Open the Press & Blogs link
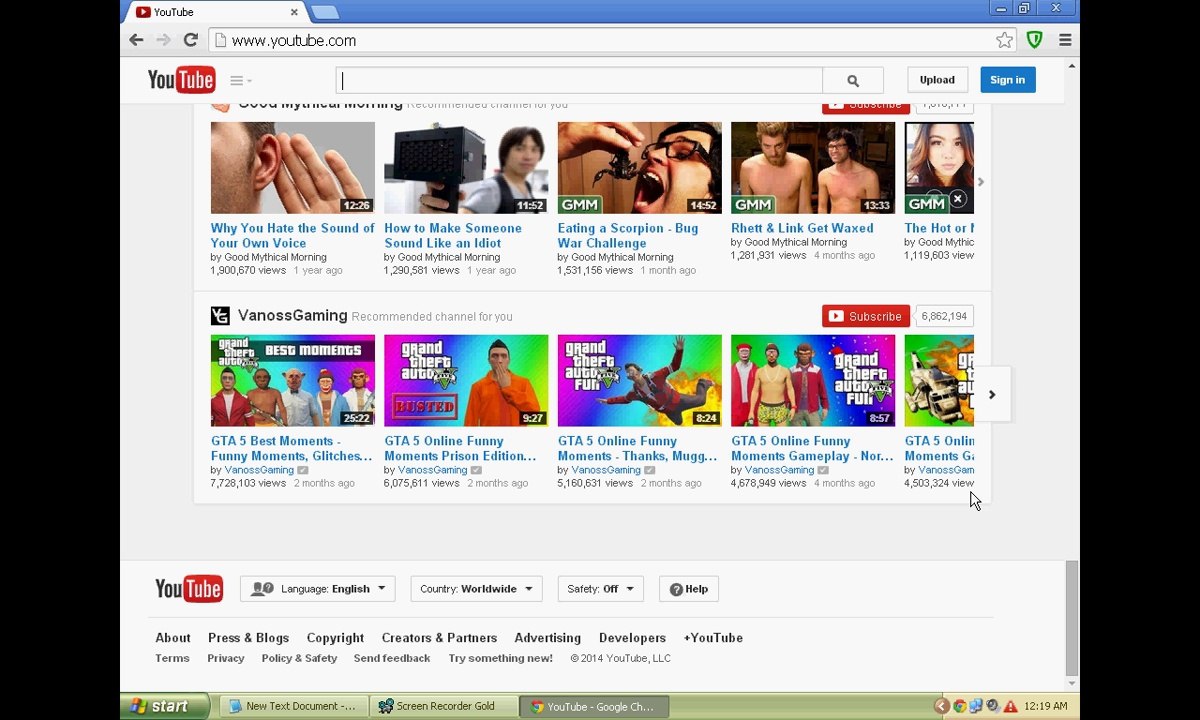The image size is (1200, 720). click(248, 638)
